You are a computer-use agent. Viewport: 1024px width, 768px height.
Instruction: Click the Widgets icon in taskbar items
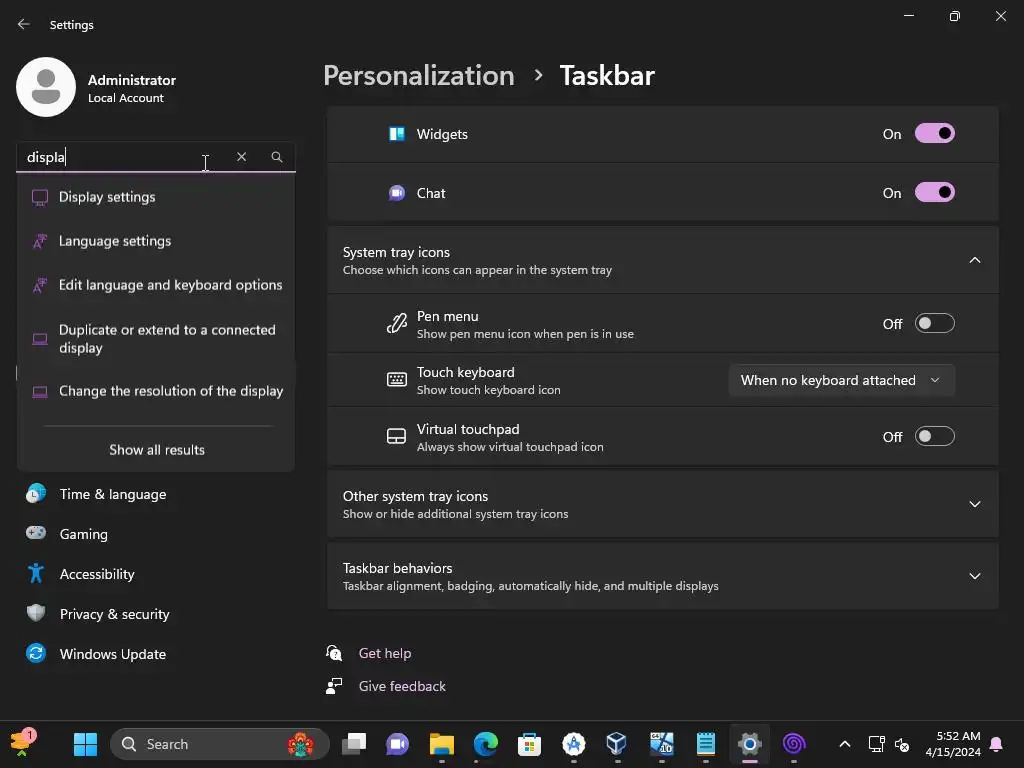[396, 134]
